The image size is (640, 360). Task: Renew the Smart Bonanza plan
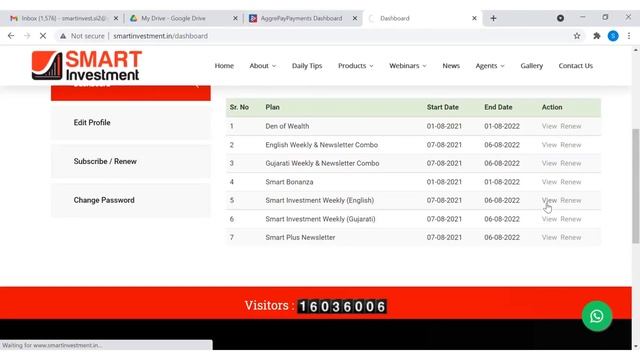[x=571, y=182]
